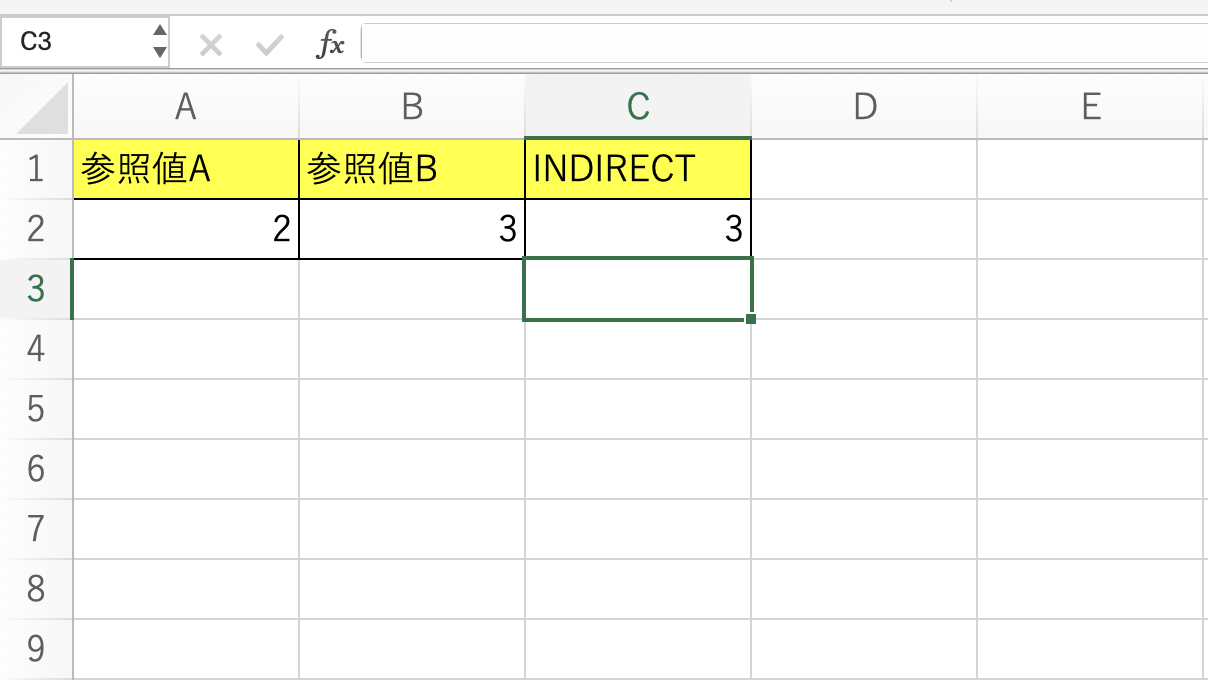1208x680 pixels.
Task: Click cell A2 containing value 2
Action: (x=185, y=228)
